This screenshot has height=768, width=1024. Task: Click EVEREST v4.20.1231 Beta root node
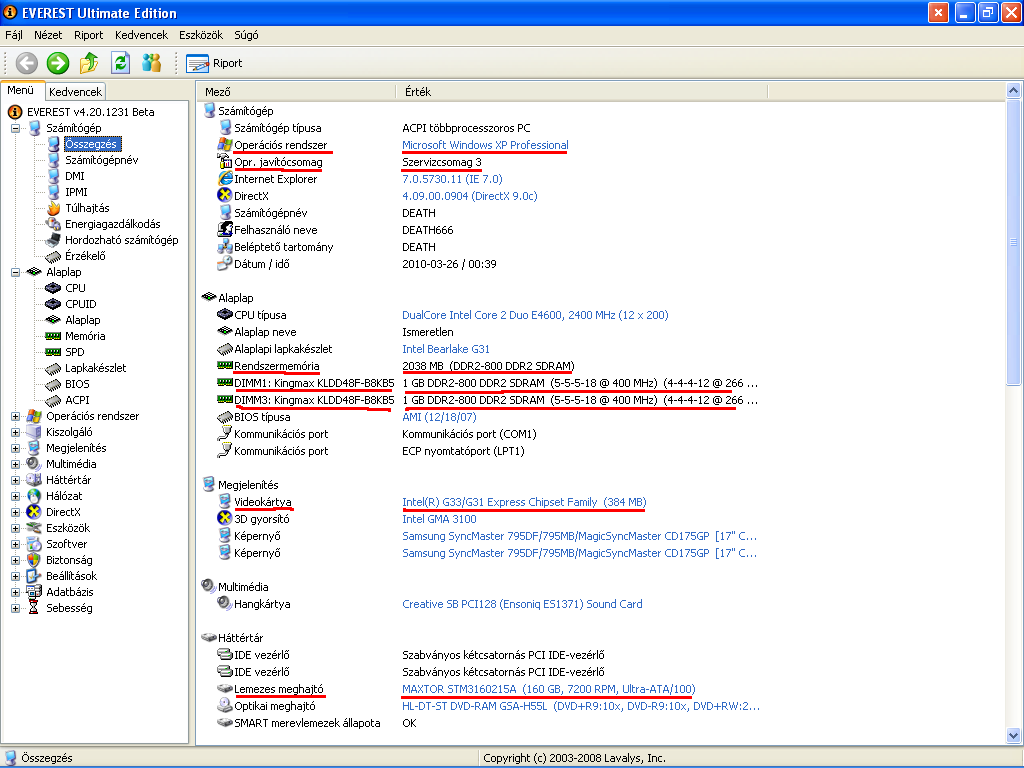tap(90, 112)
